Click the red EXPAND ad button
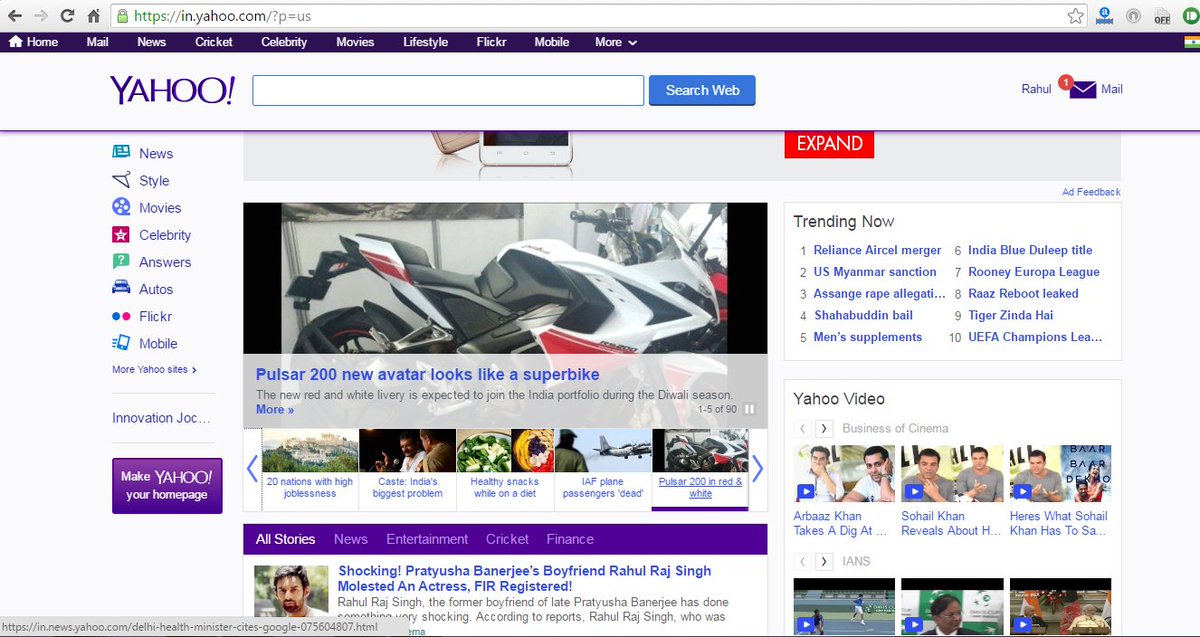 click(x=829, y=143)
